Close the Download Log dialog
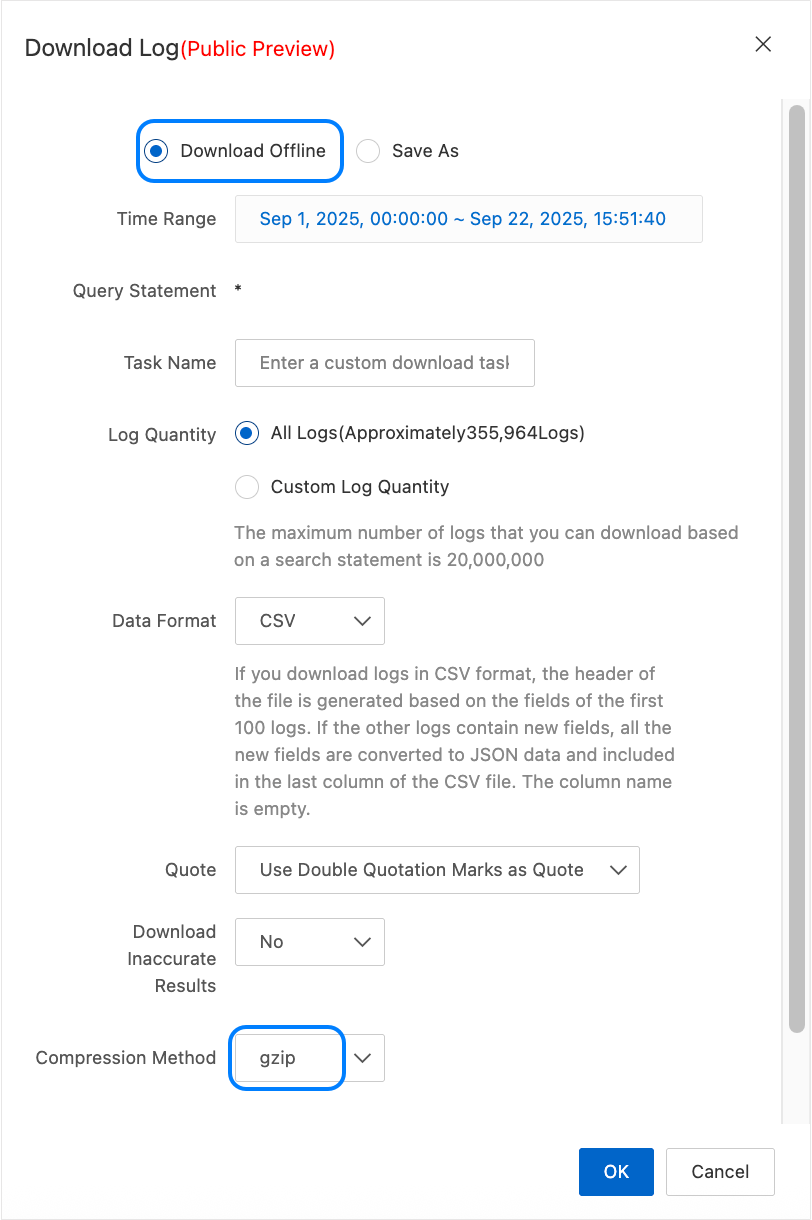812x1220 pixels. (x=763, y=44)
